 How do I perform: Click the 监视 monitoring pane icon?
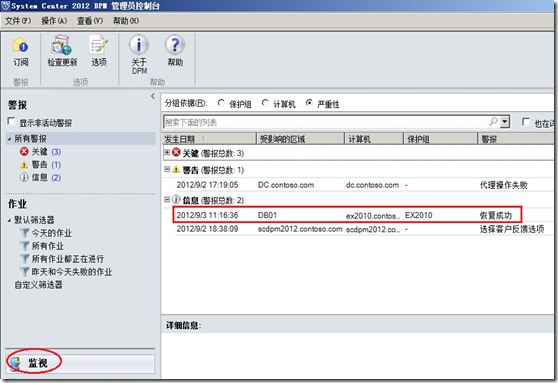(15, 363)
